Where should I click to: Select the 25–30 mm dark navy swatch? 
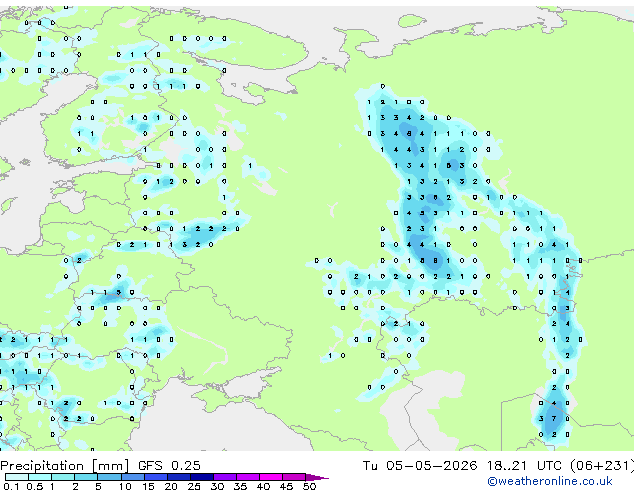coord(202,477)
